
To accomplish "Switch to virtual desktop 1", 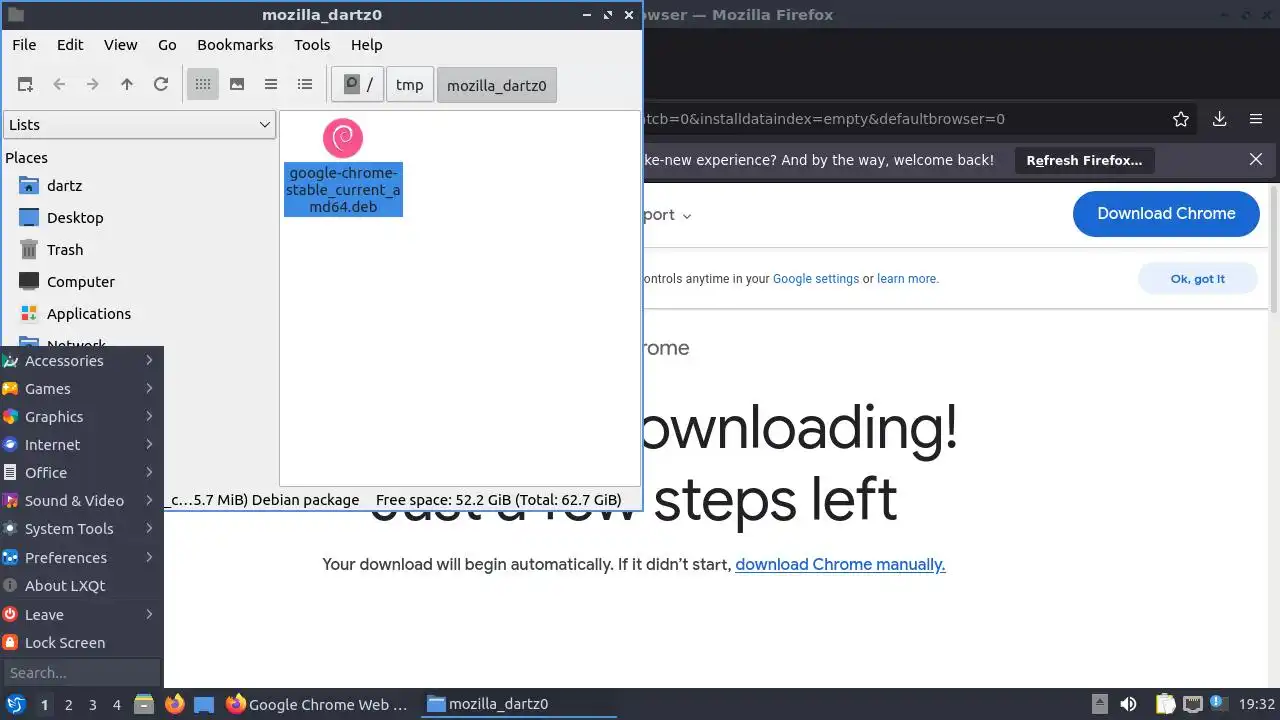I will (44, 705).
